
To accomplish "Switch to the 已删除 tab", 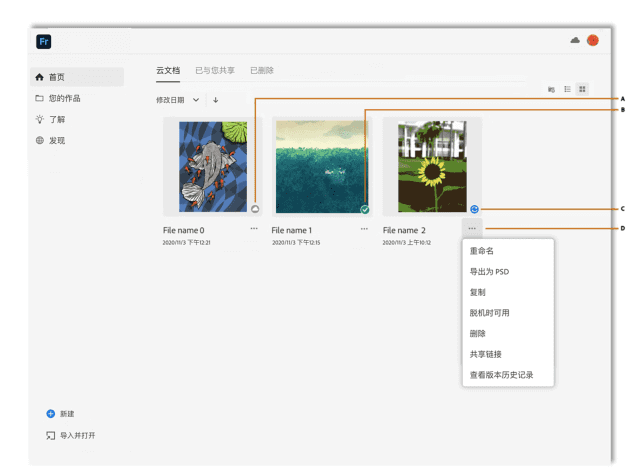I will [x=262, y=71].
